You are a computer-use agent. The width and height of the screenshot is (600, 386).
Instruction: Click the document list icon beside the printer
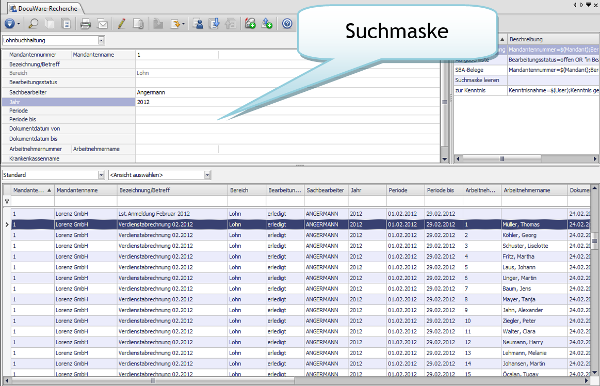coord(66,24)
